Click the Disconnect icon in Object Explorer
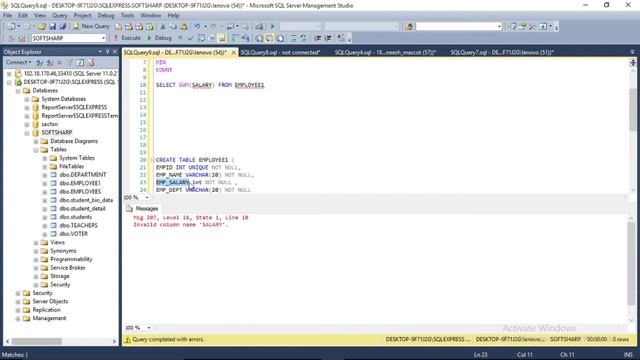 49,62
